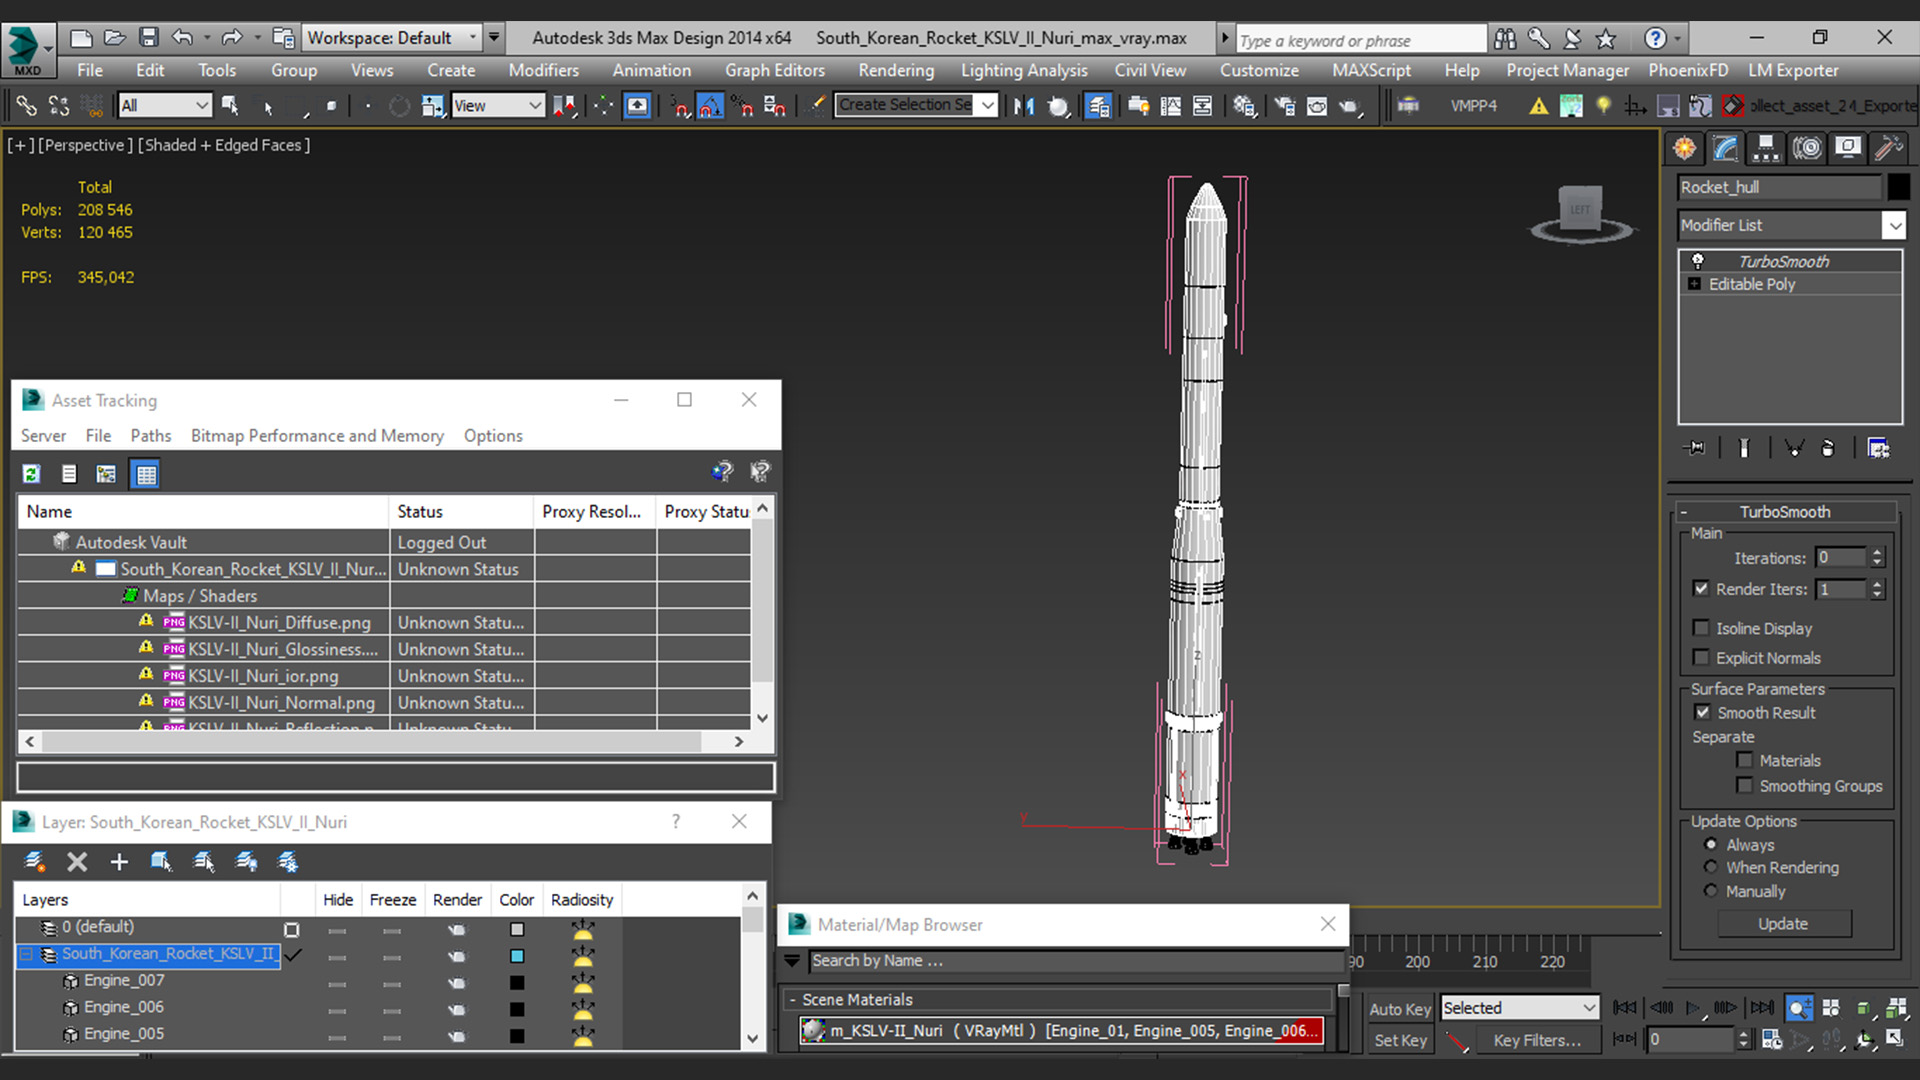Click Refresh icon in Asset Tracking
The width and height of the screenshot is (1920, 1080).
click(x=31, y=474)
